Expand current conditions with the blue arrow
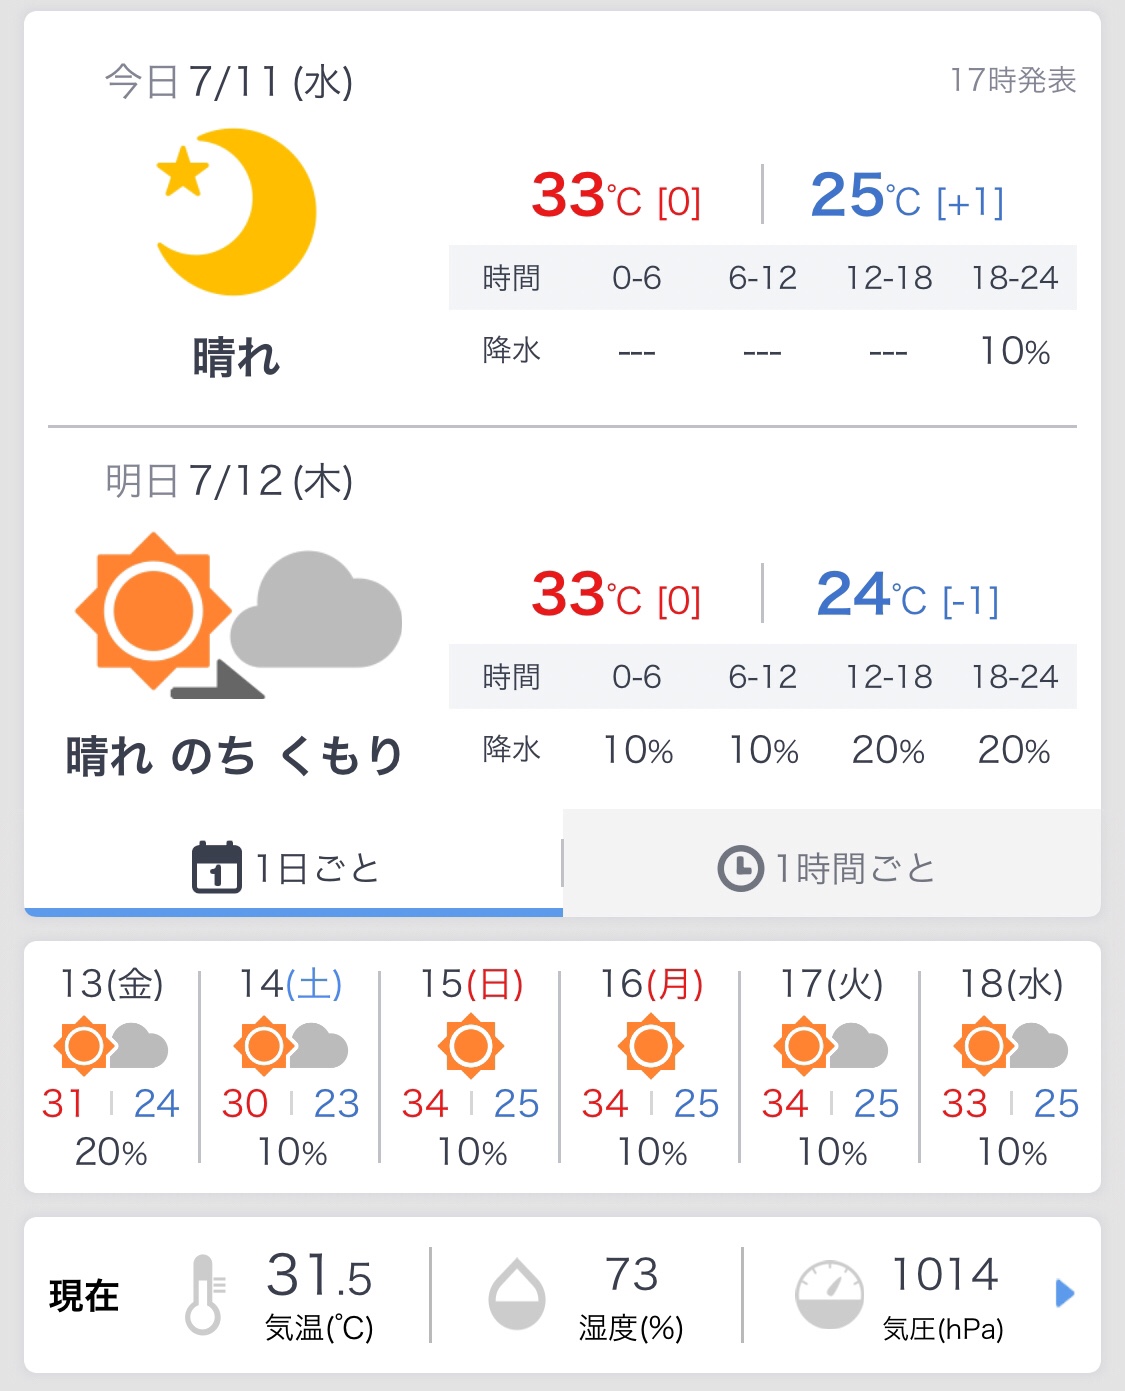This screenshot has width=1125, height=1391. [1064, 1294]
